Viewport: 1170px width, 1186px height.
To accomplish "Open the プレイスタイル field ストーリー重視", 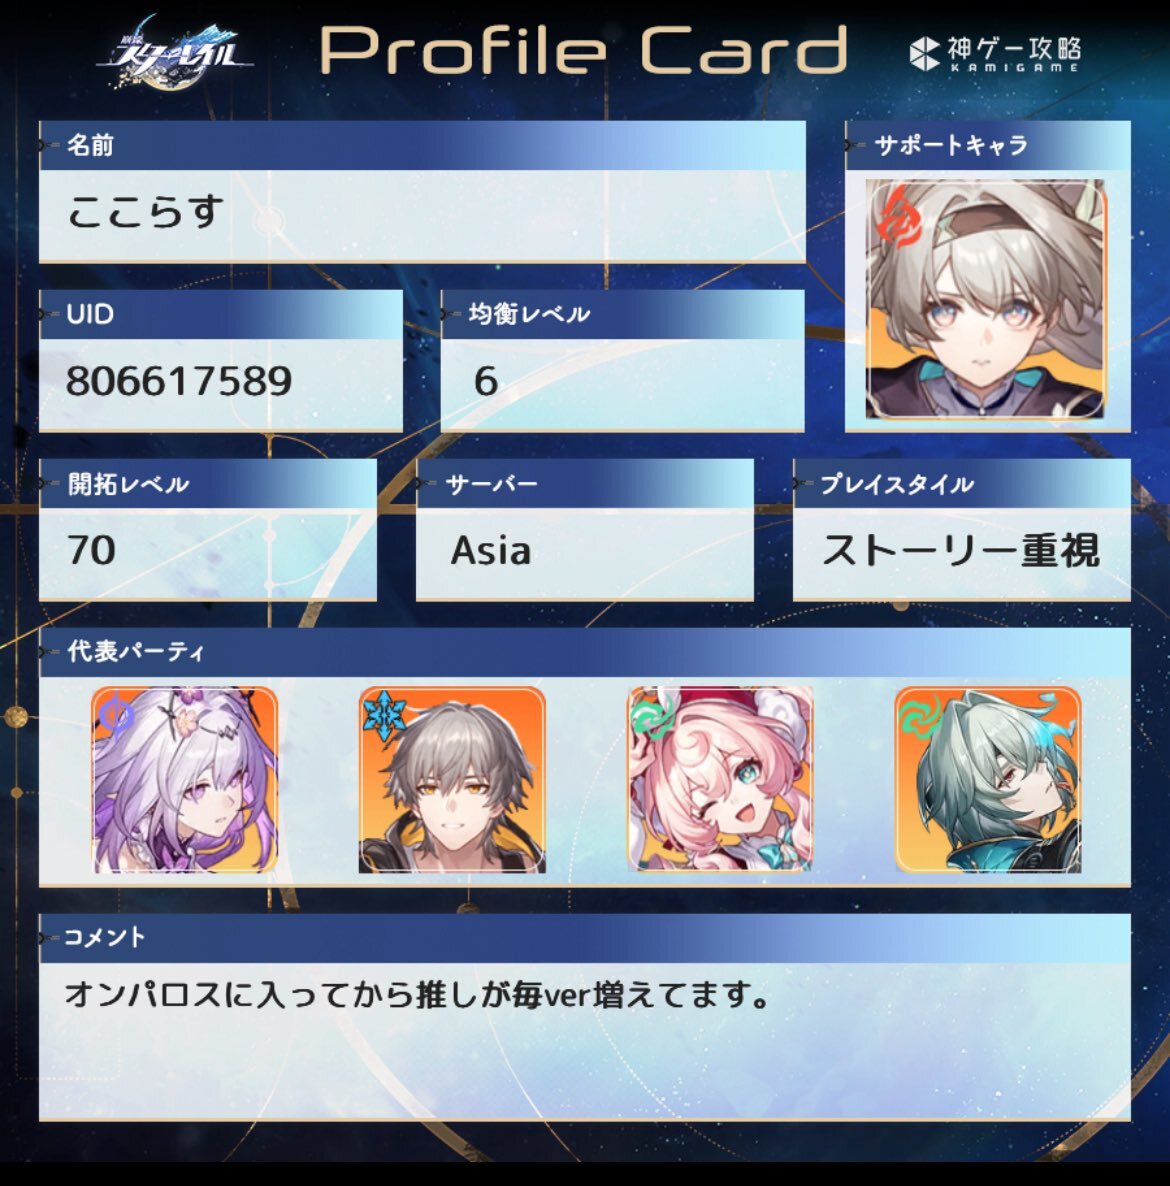I will [962, 554].
